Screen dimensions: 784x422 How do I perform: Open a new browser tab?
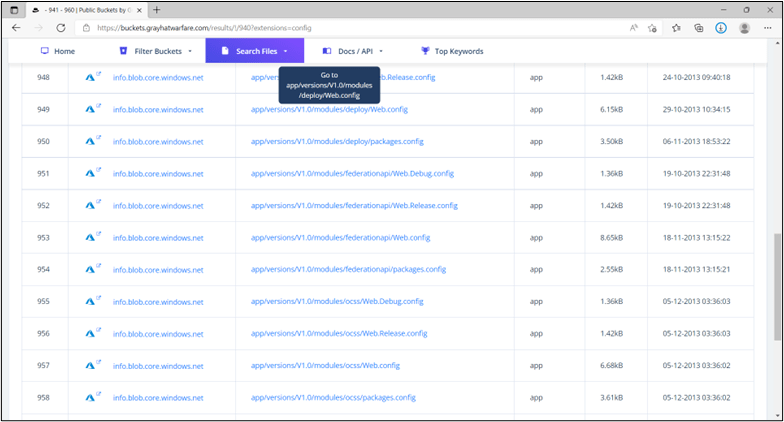pos(156,9)
